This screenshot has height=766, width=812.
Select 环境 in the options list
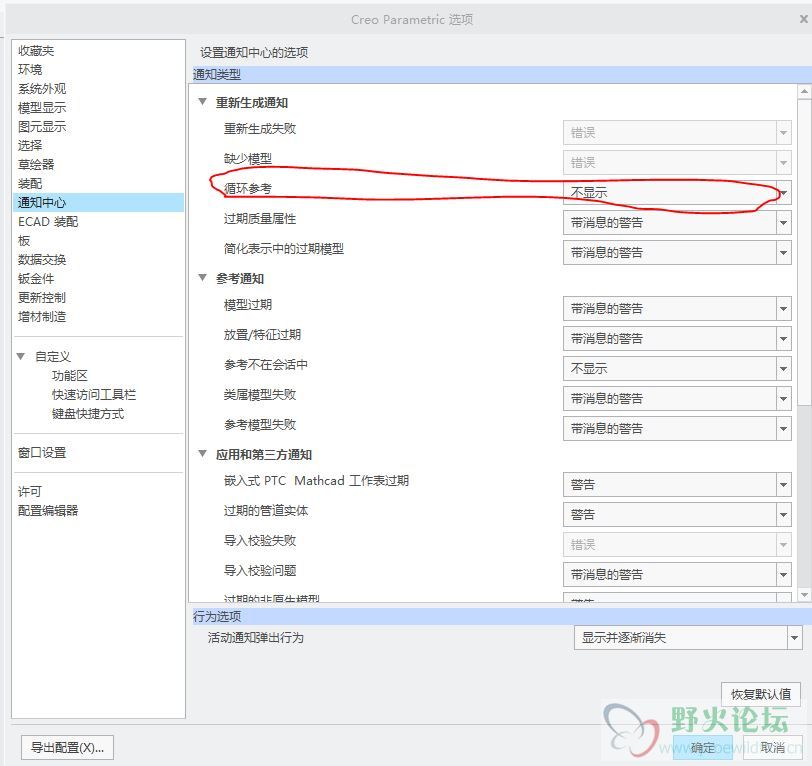[30, 69]
